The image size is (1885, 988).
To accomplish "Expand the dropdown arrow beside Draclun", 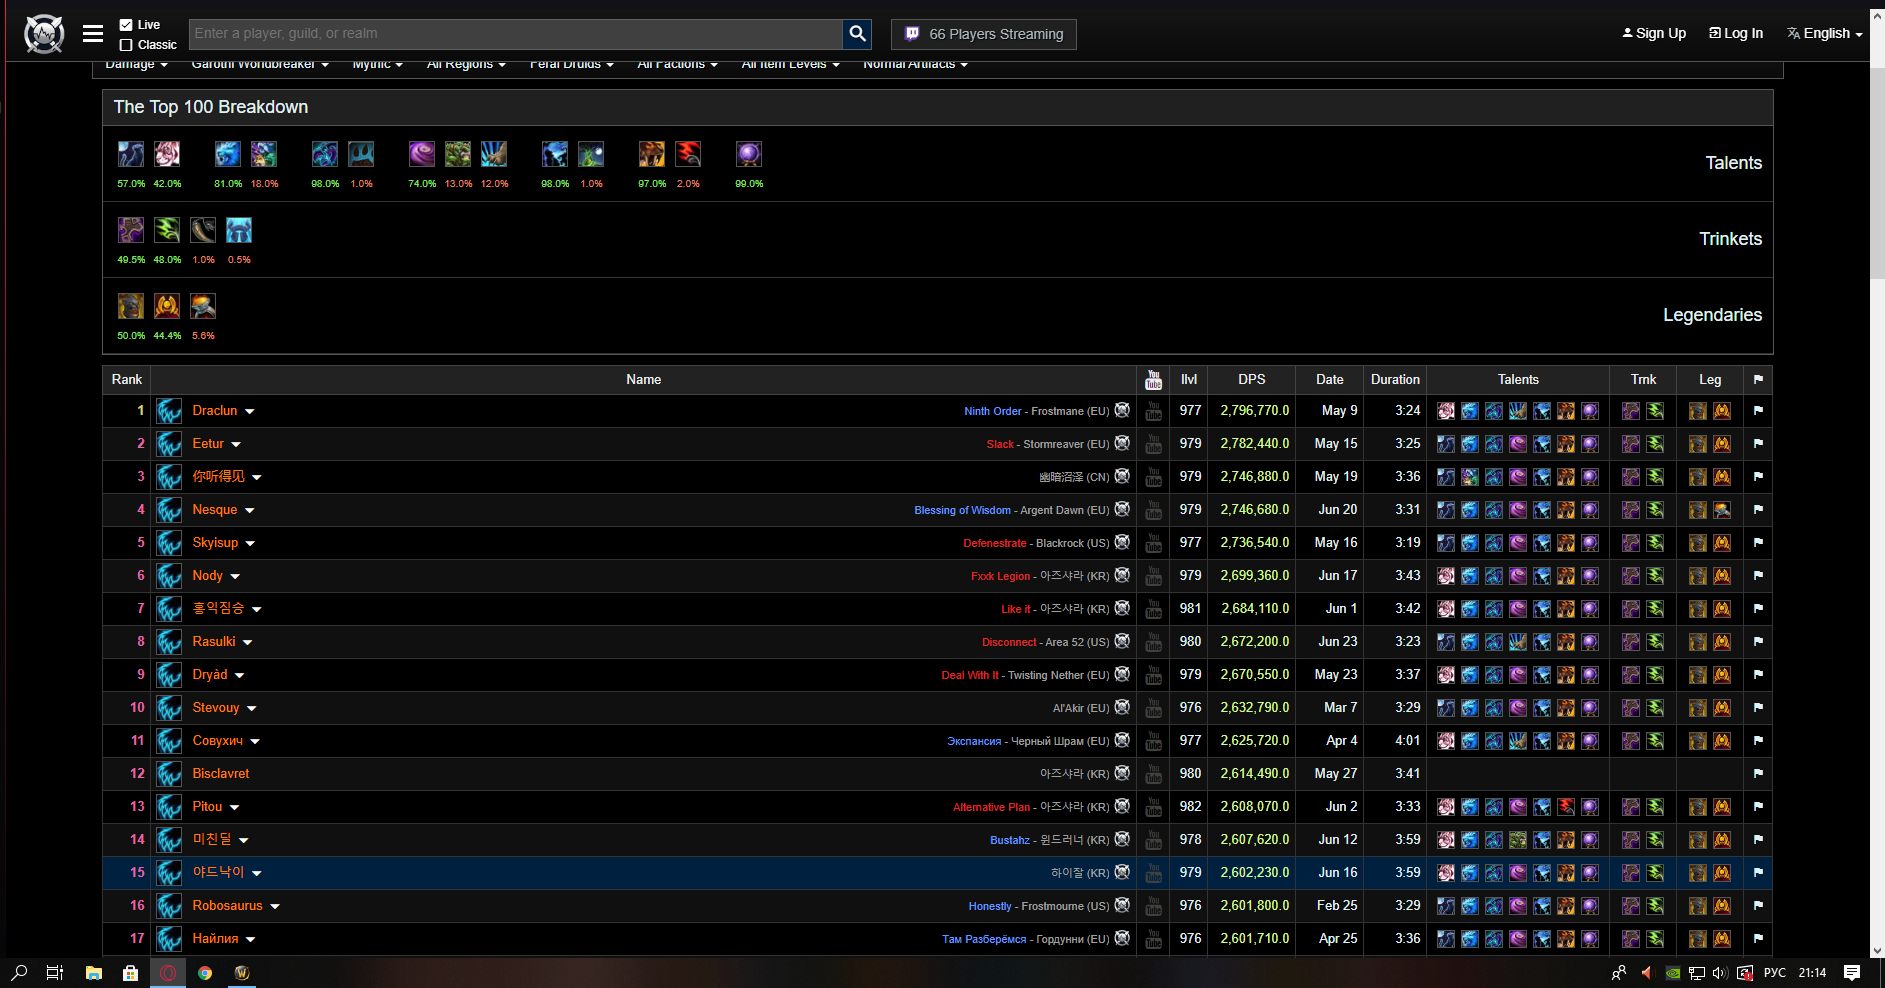I will (x=250, y=412).
